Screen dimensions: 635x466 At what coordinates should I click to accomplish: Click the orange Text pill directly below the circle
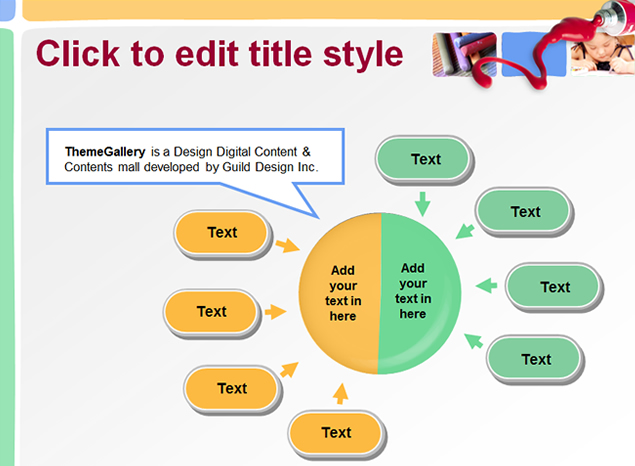click(336, 433)
